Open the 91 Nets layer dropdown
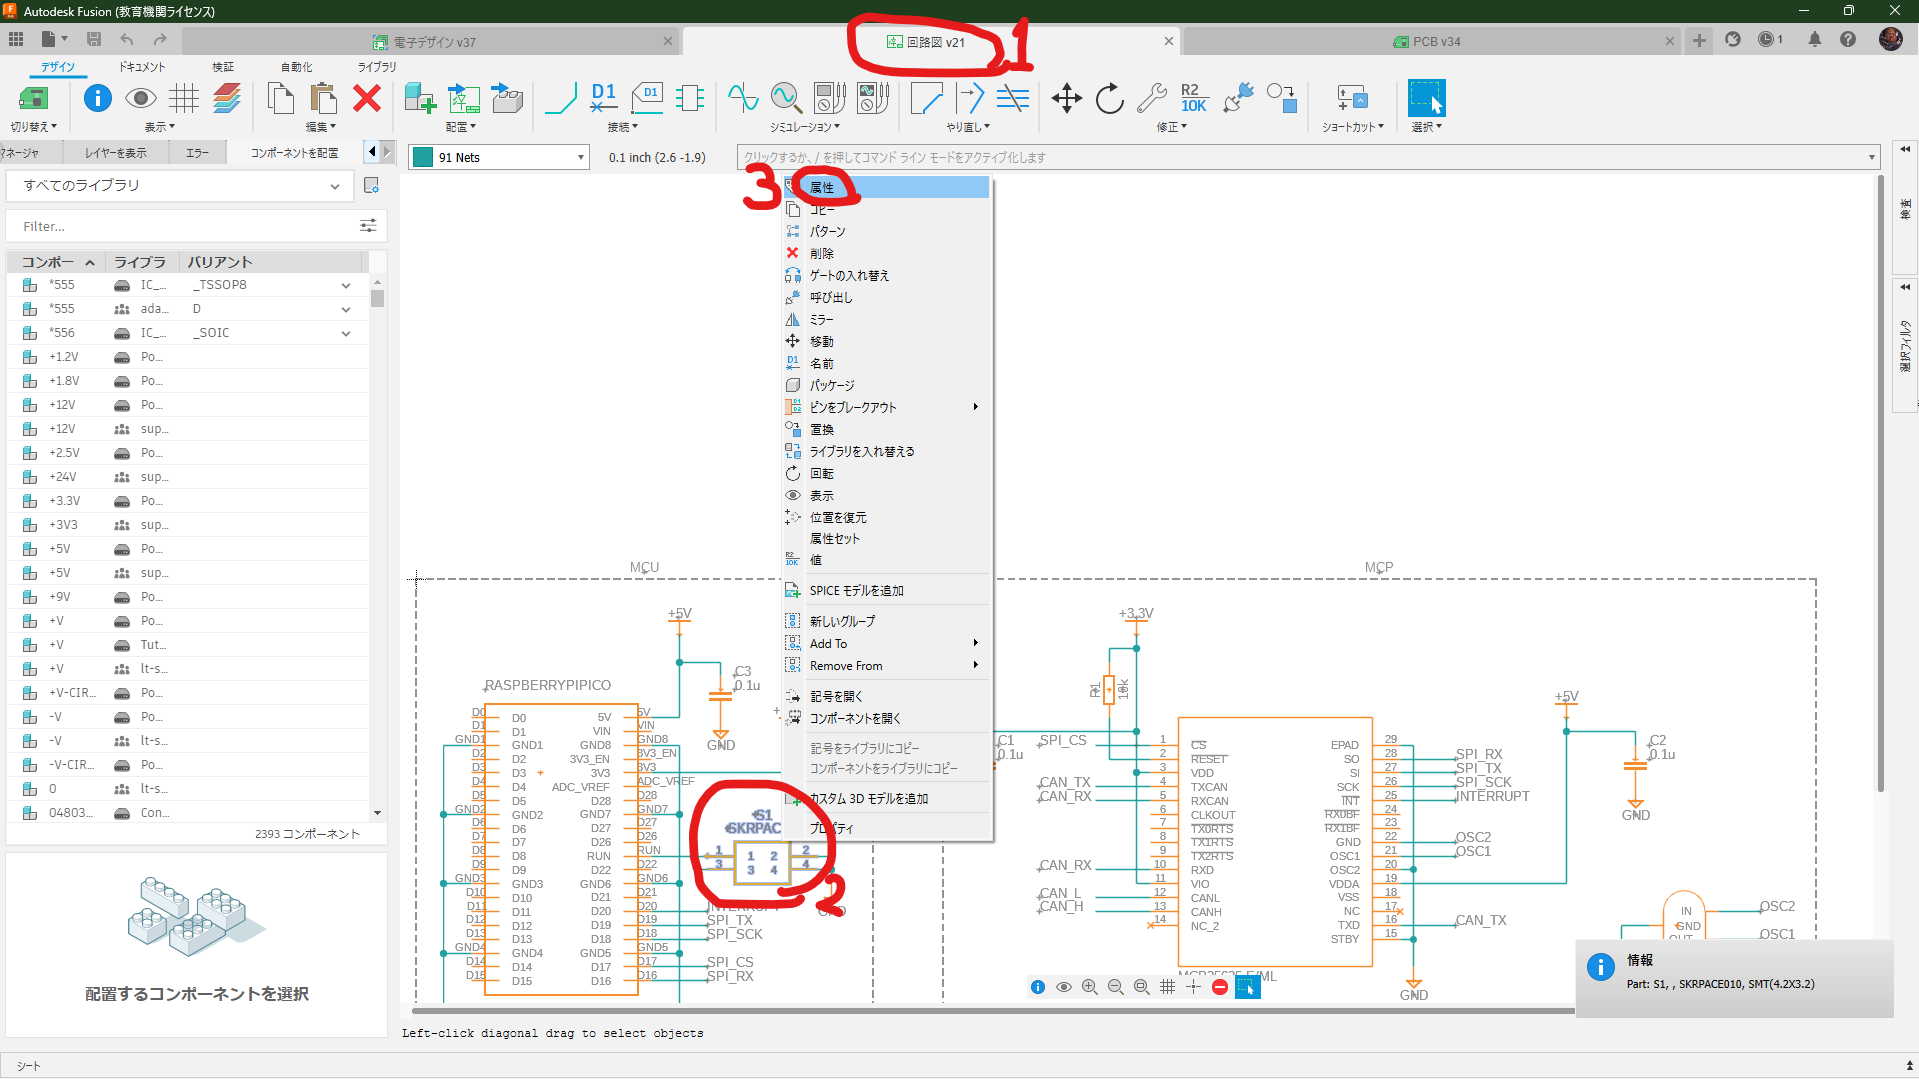Image resolution: width=1919 pixels, height=1079 pixels. click(580, 158)
